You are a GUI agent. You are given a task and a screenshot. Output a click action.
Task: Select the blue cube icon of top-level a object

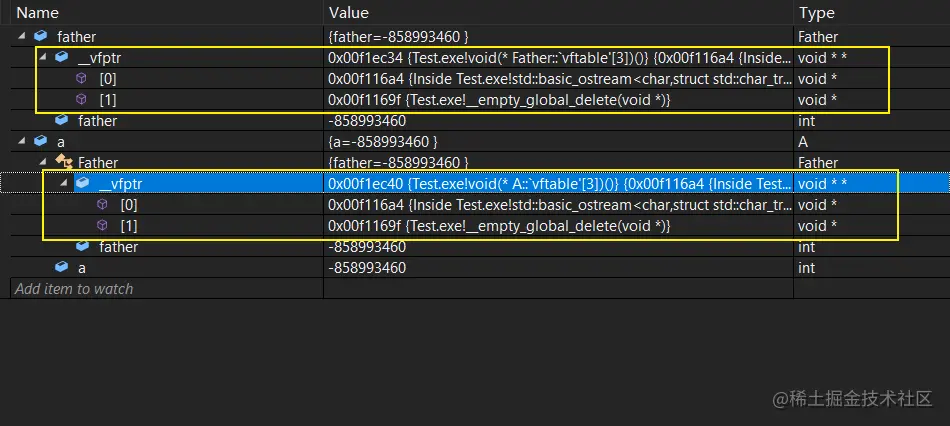click(x=41, y=141)
